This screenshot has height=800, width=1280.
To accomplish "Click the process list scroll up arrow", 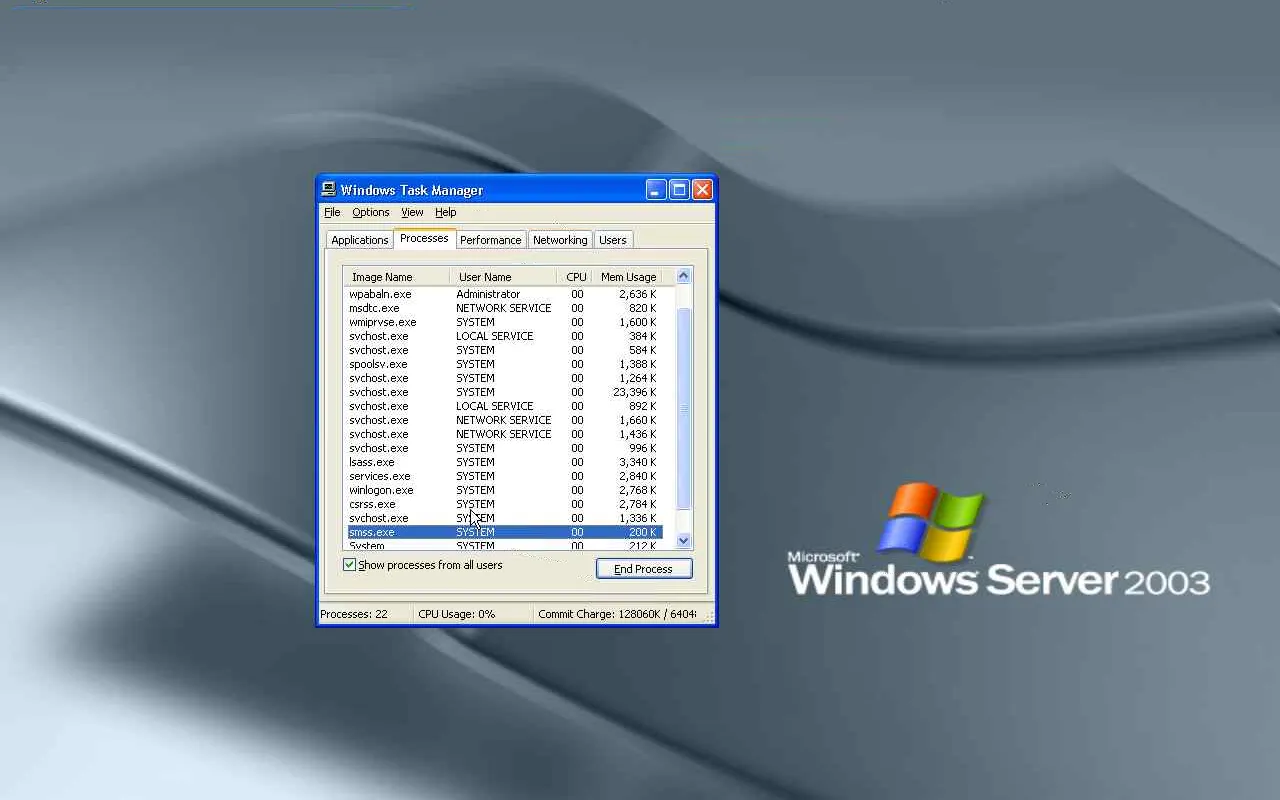I will [x=684, y=276].
